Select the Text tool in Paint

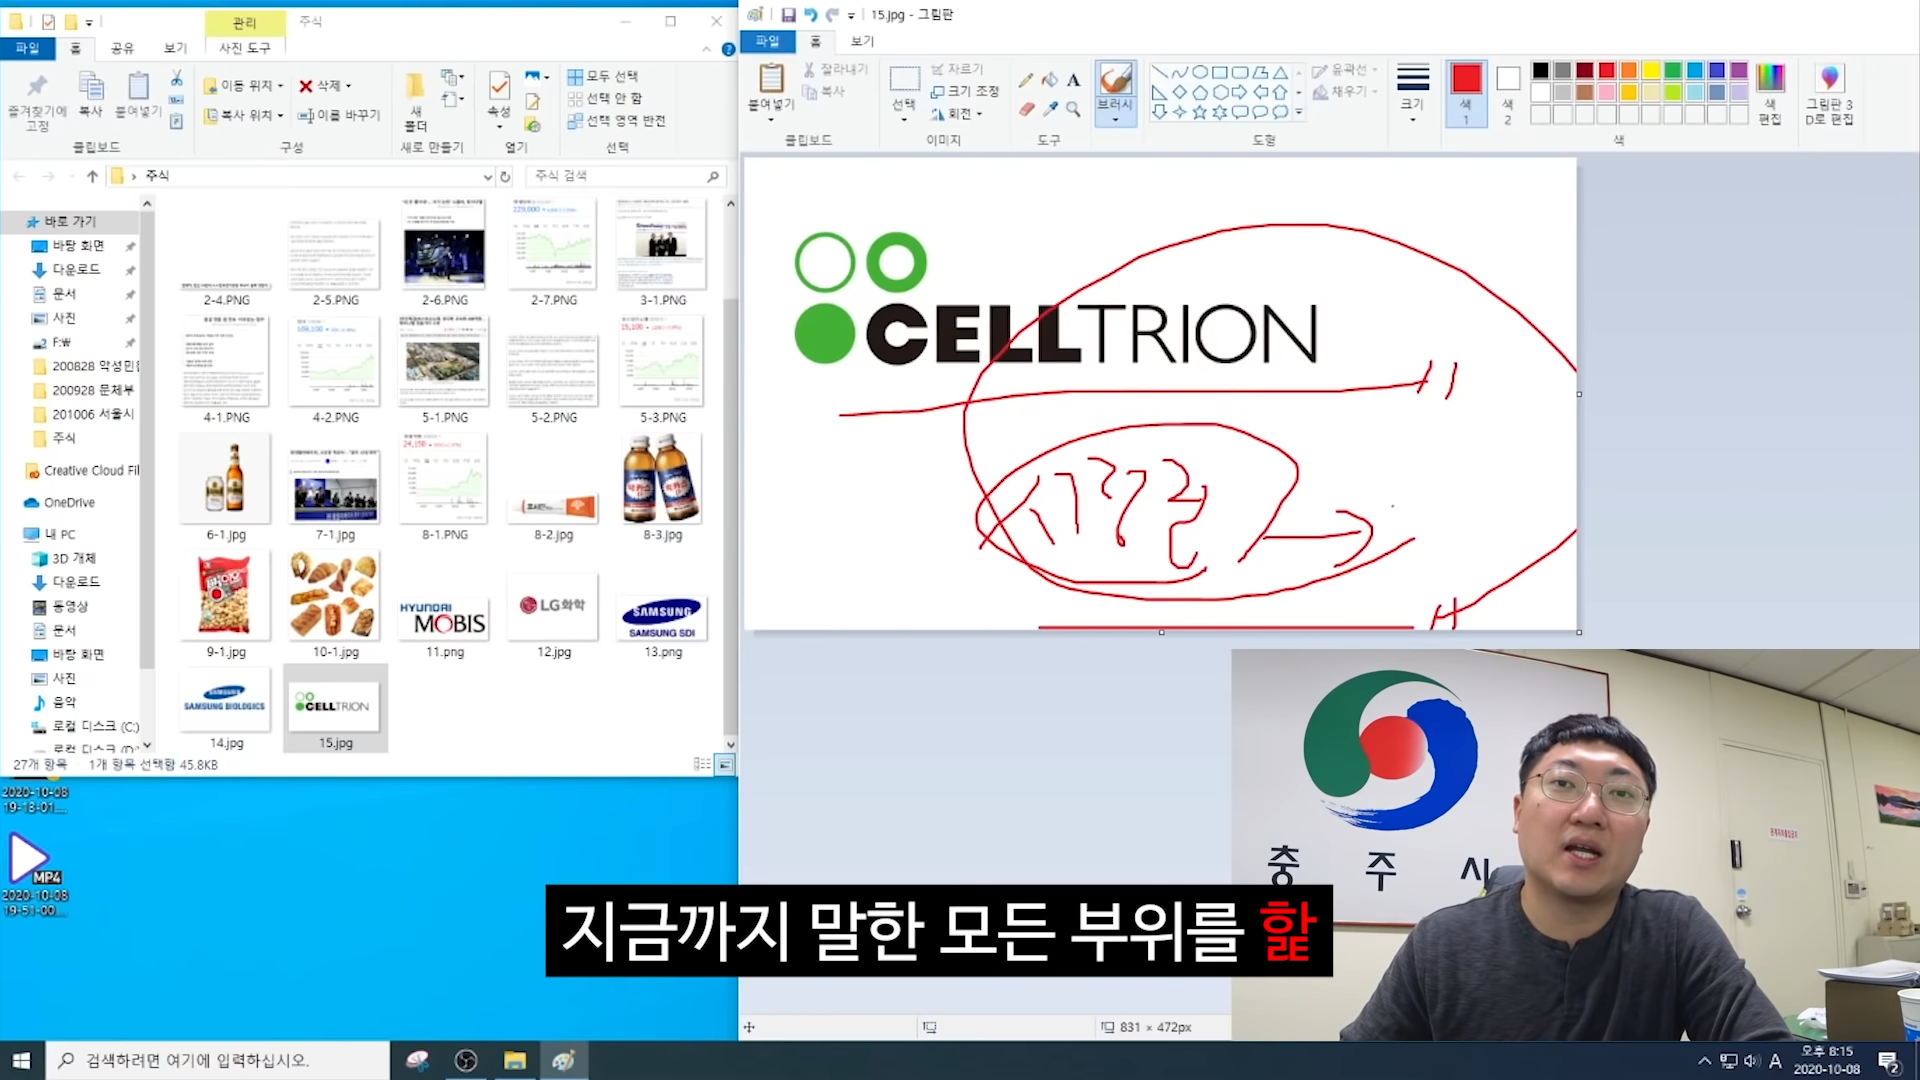click(x=1073, y=80)
